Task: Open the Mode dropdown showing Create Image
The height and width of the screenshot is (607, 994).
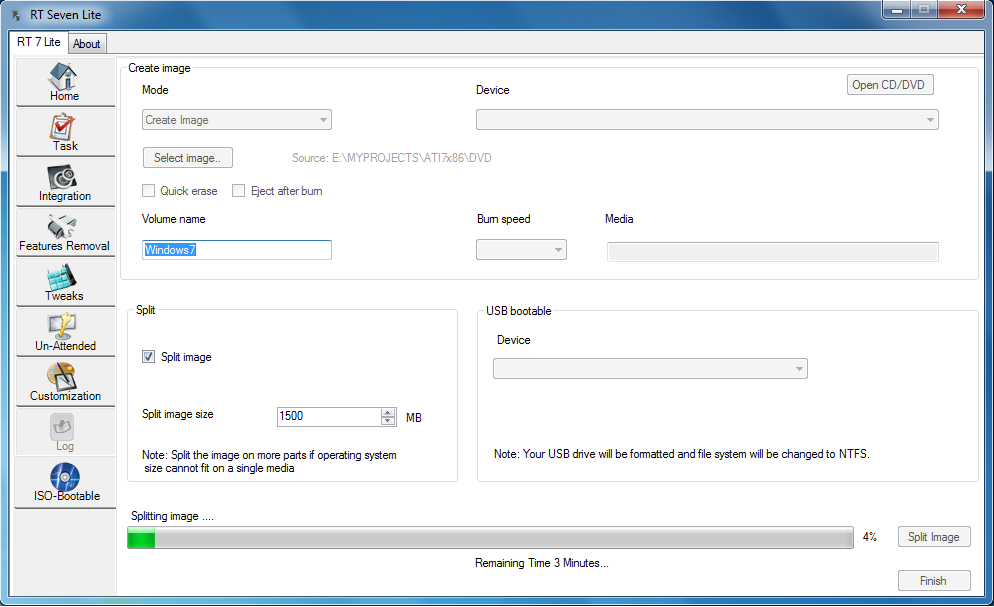Action: (x=236, y=120)
